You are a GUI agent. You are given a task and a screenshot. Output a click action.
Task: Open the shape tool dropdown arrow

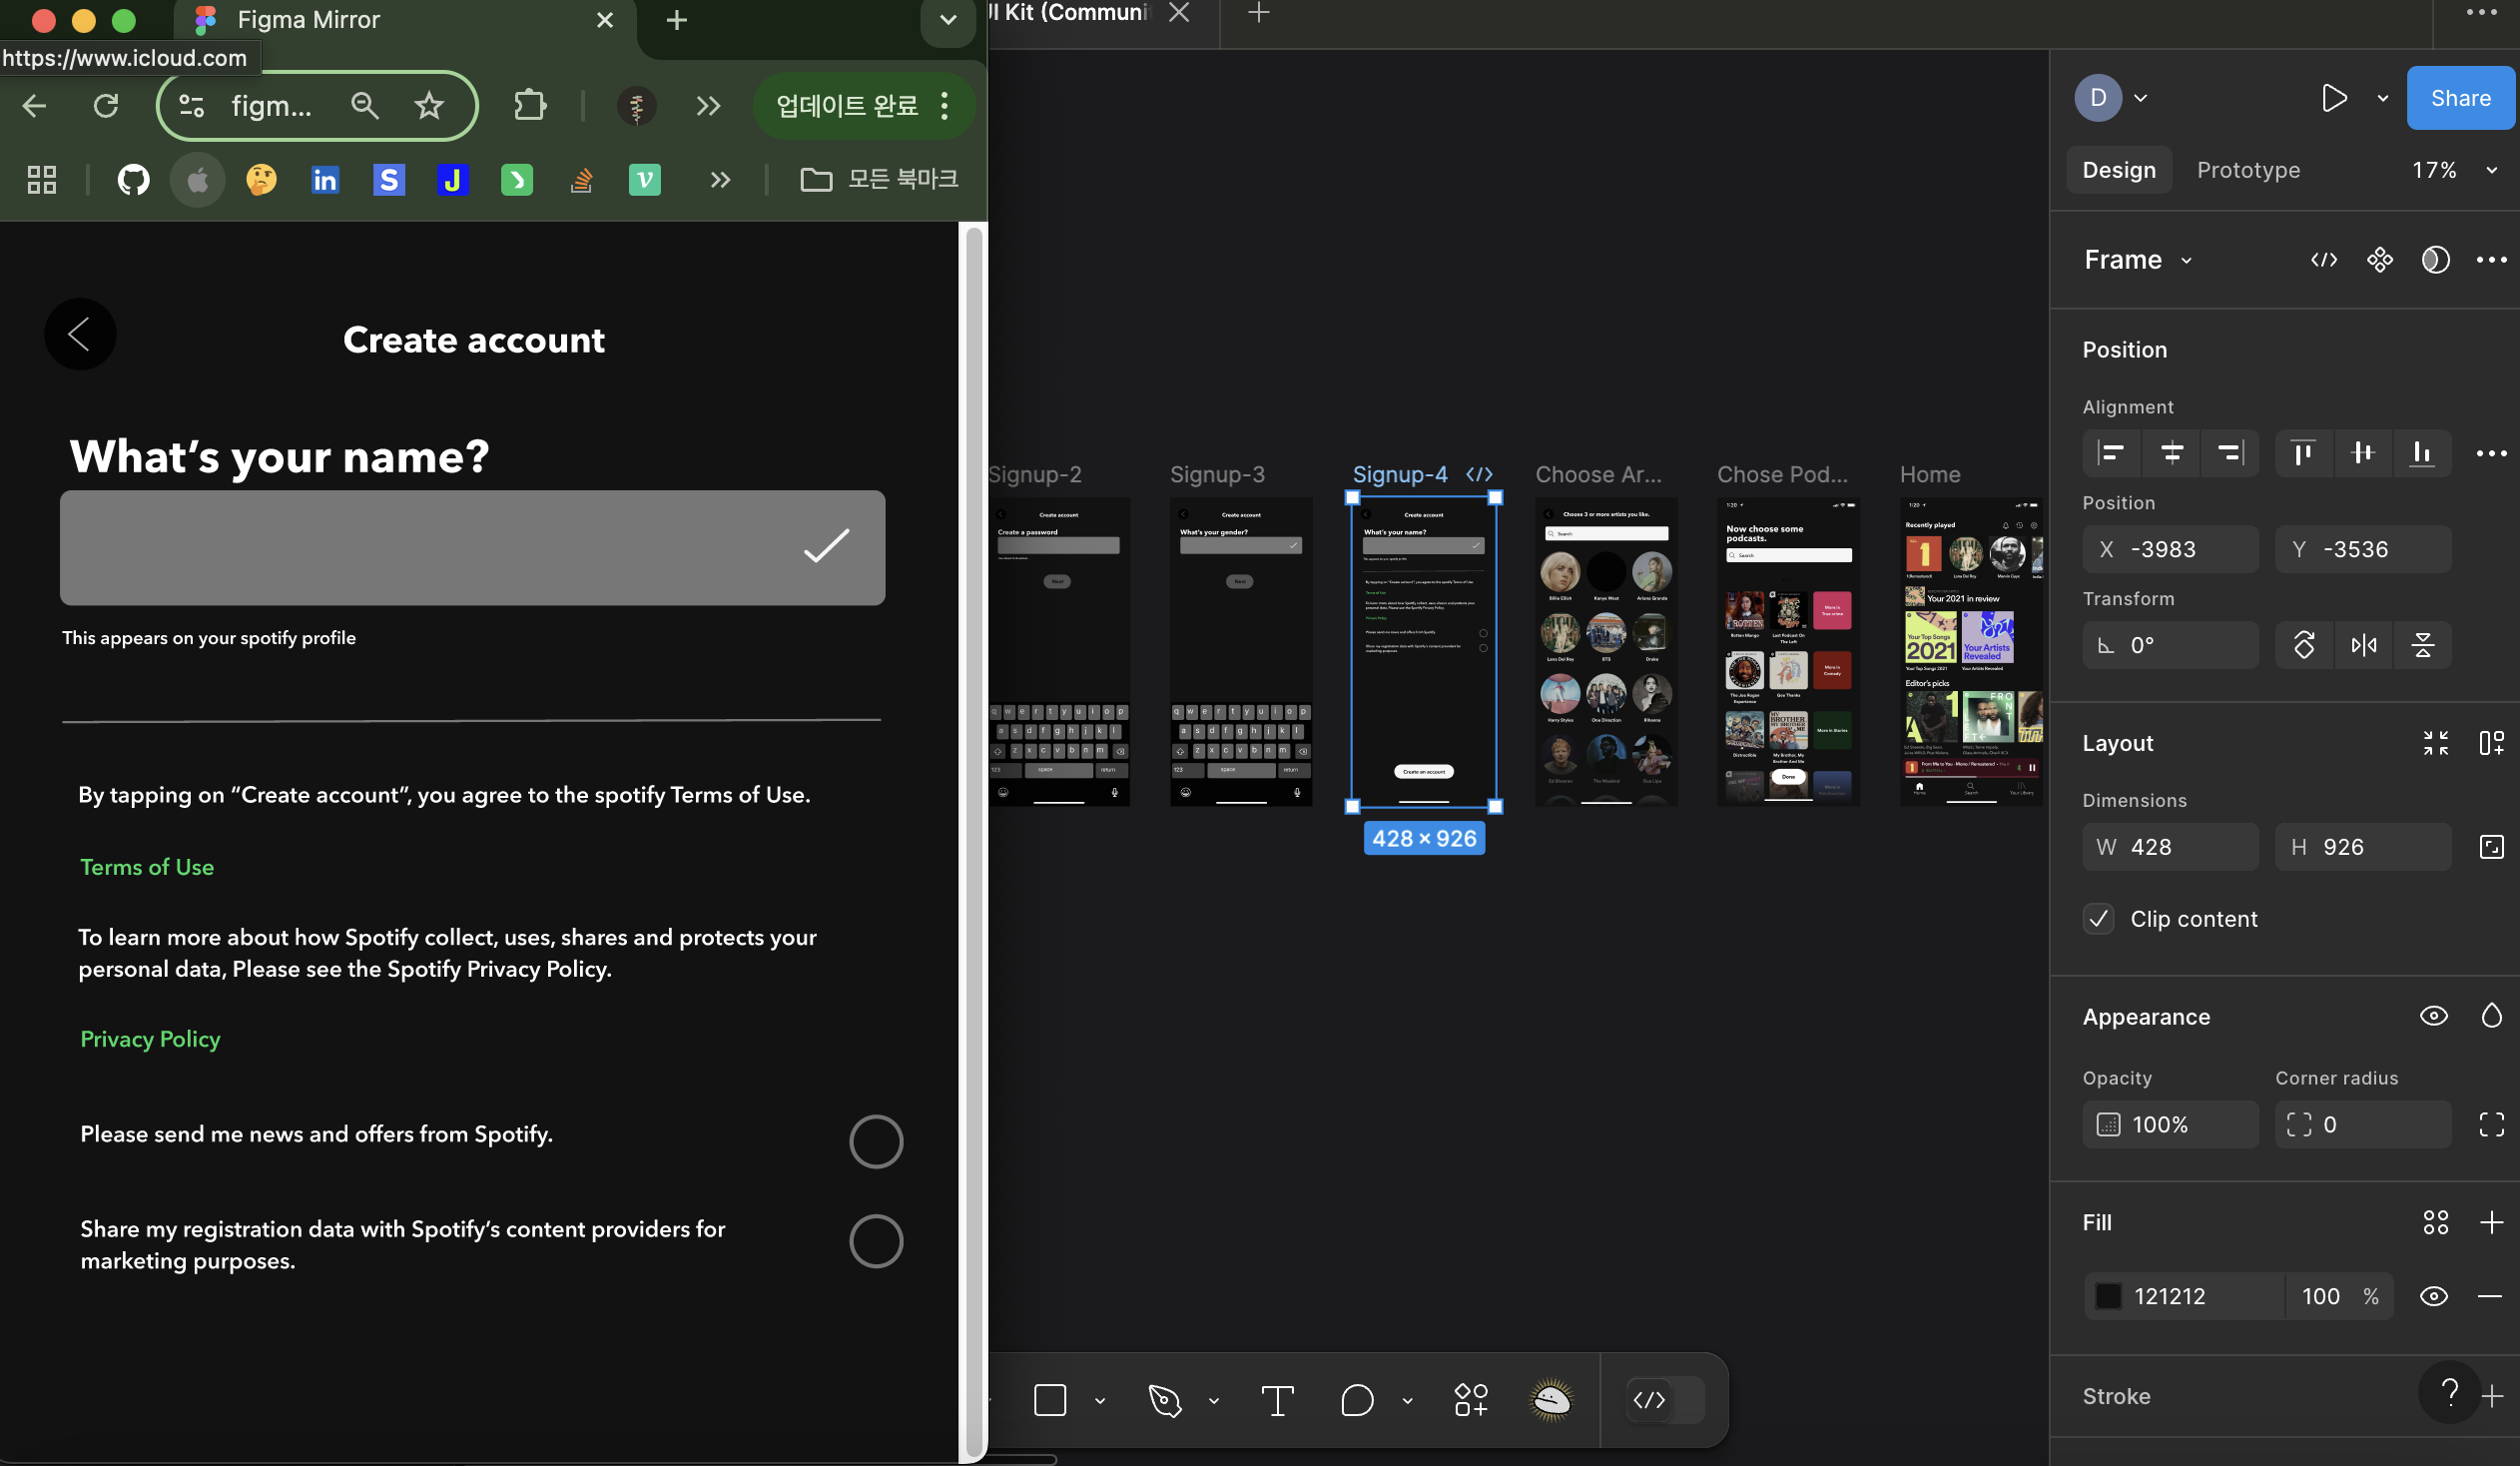[1100, 1400]
